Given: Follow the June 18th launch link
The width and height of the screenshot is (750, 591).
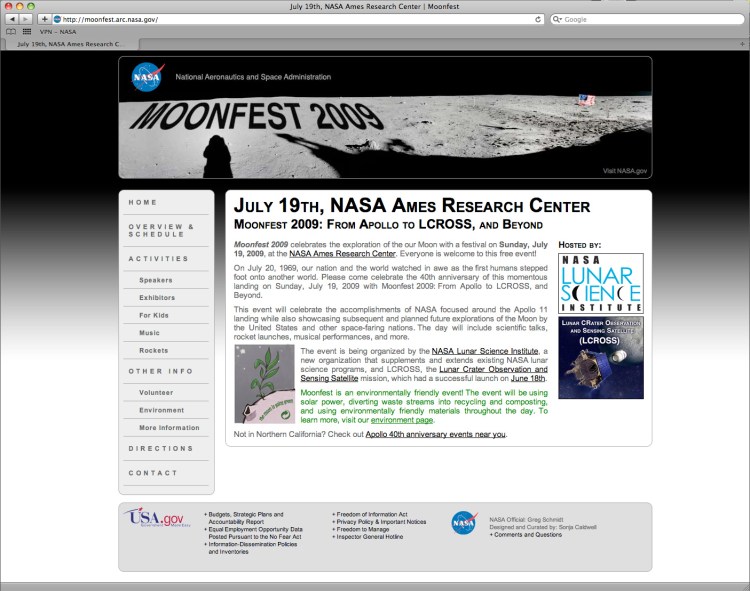Looking at the screenshot, I should pyautogui.click(x=528, y=378).
